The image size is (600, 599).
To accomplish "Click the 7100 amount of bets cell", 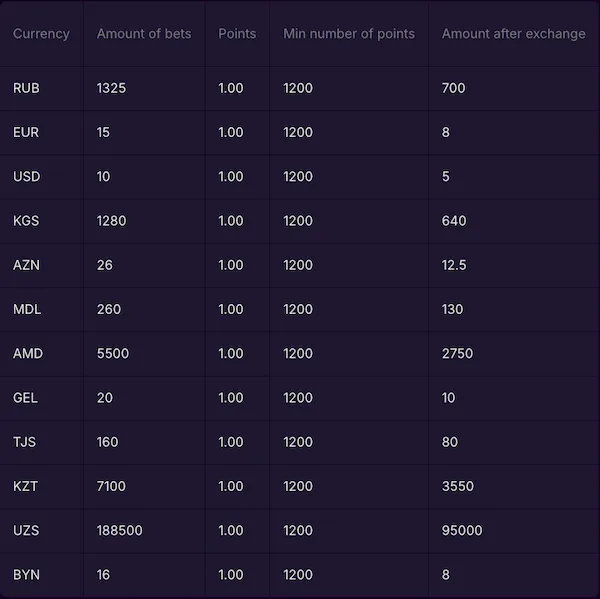I will tap(111, 486).
